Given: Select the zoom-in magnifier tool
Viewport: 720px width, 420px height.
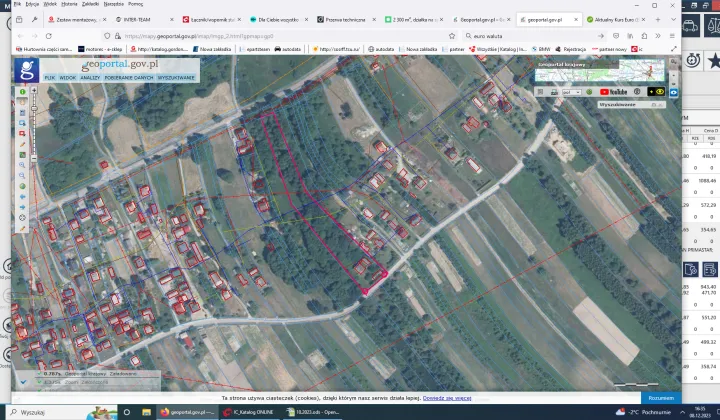Looking at the screenshot, I should (22, 165).
